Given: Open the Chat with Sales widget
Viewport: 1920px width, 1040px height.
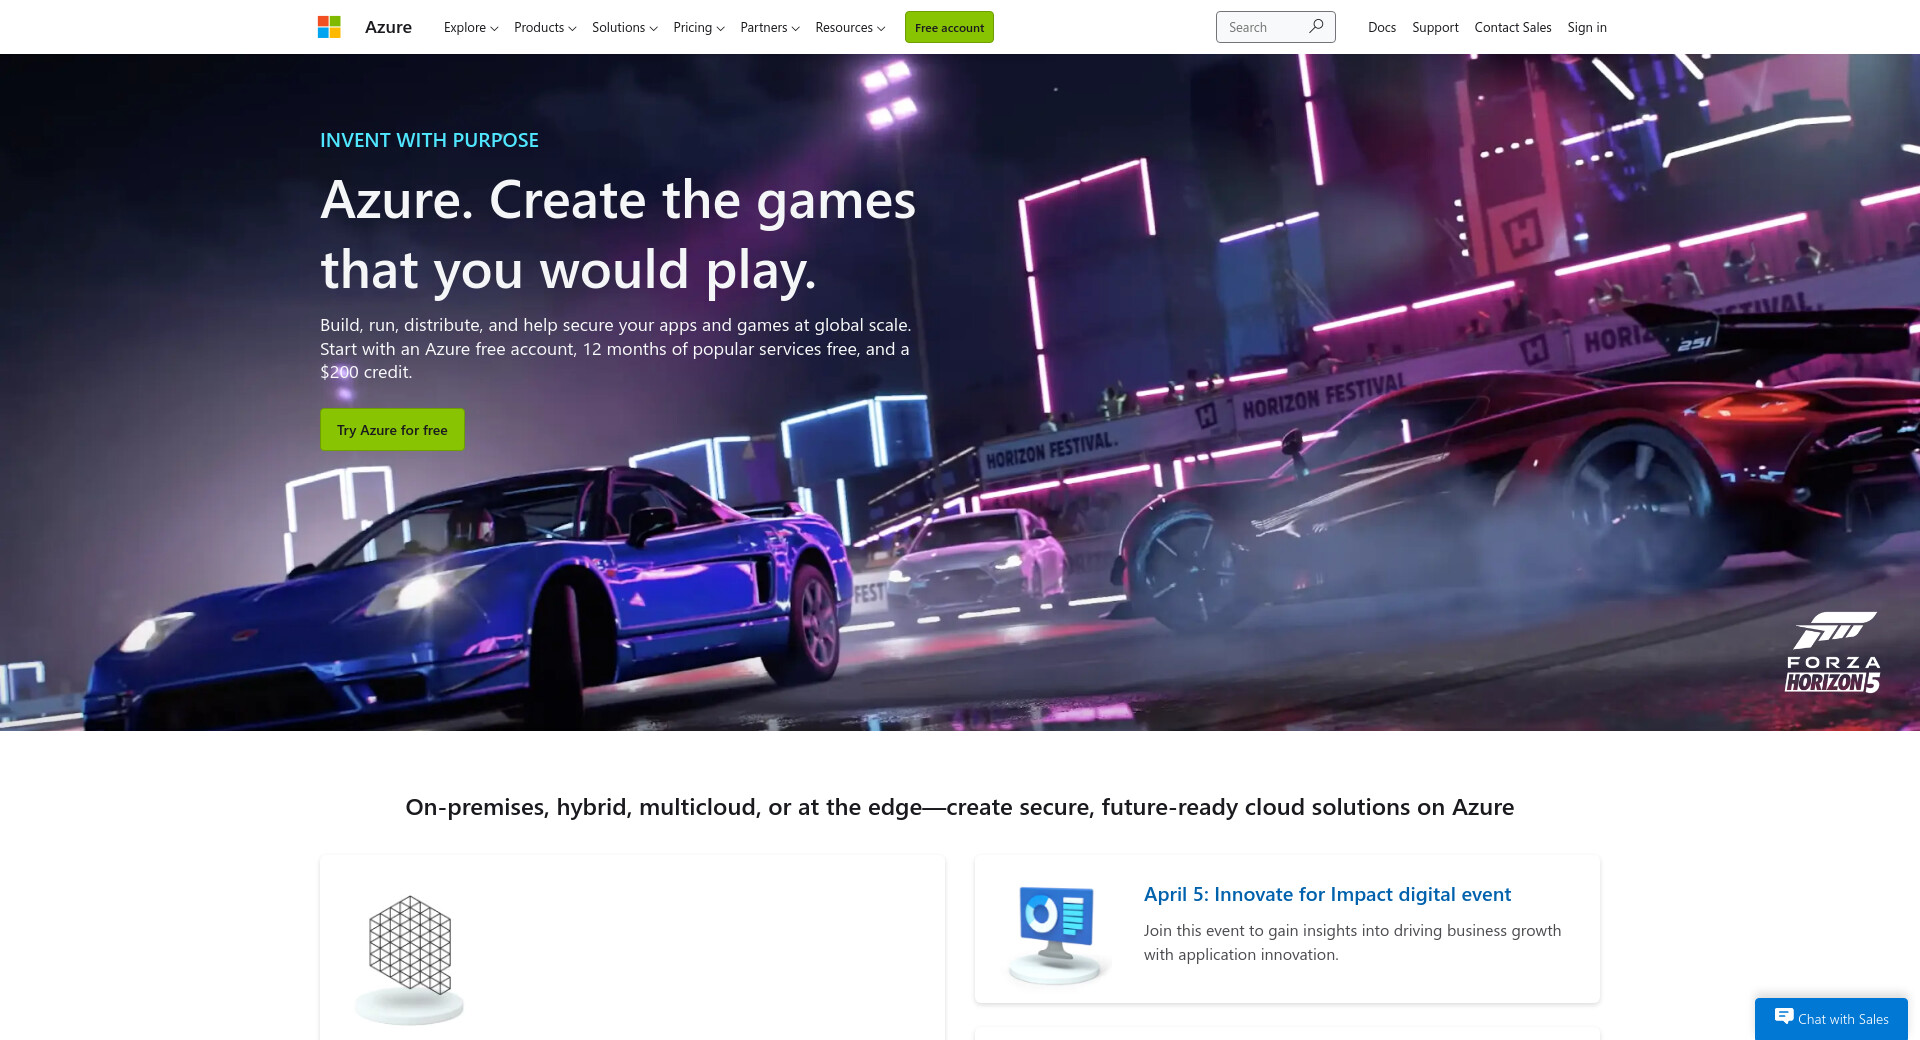Looking at the screenshot, I should point(1831,1019).
